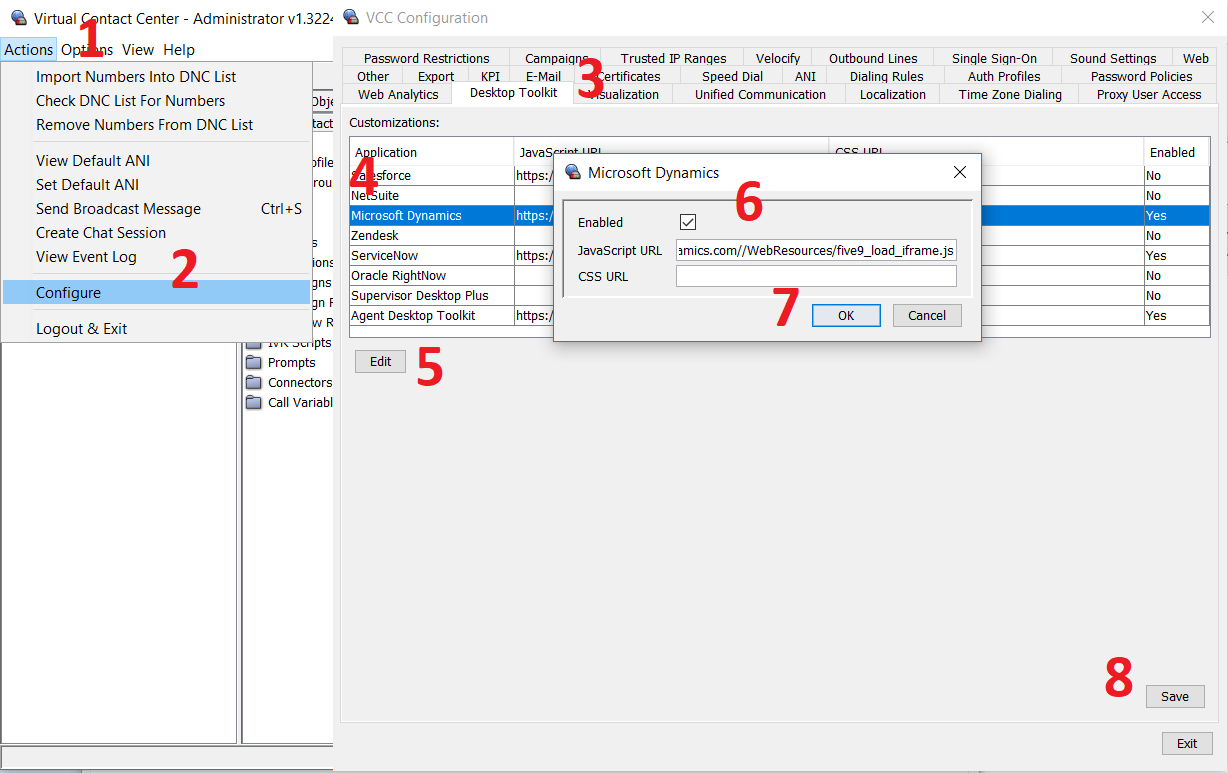
Task: Select the Desktop Toolkit tab
Action: tap(513, 93)
